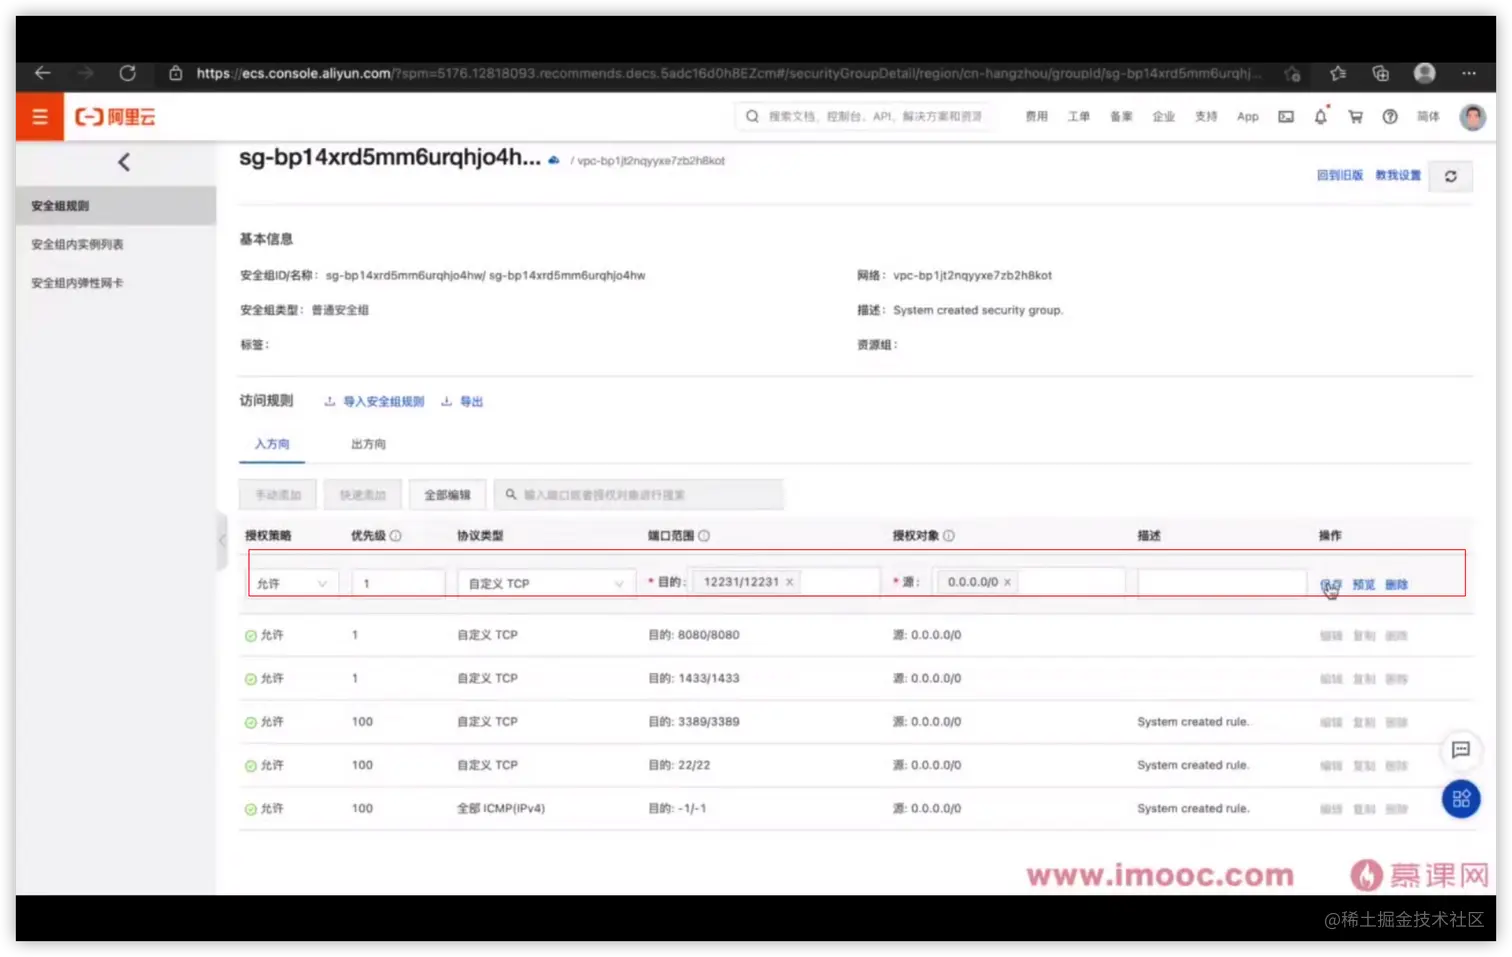Image resolution: width=1512 pixels, height=957 pixels.
Task: Click the 目的: 3389/3389 port cell
Action: pos(694,722)
